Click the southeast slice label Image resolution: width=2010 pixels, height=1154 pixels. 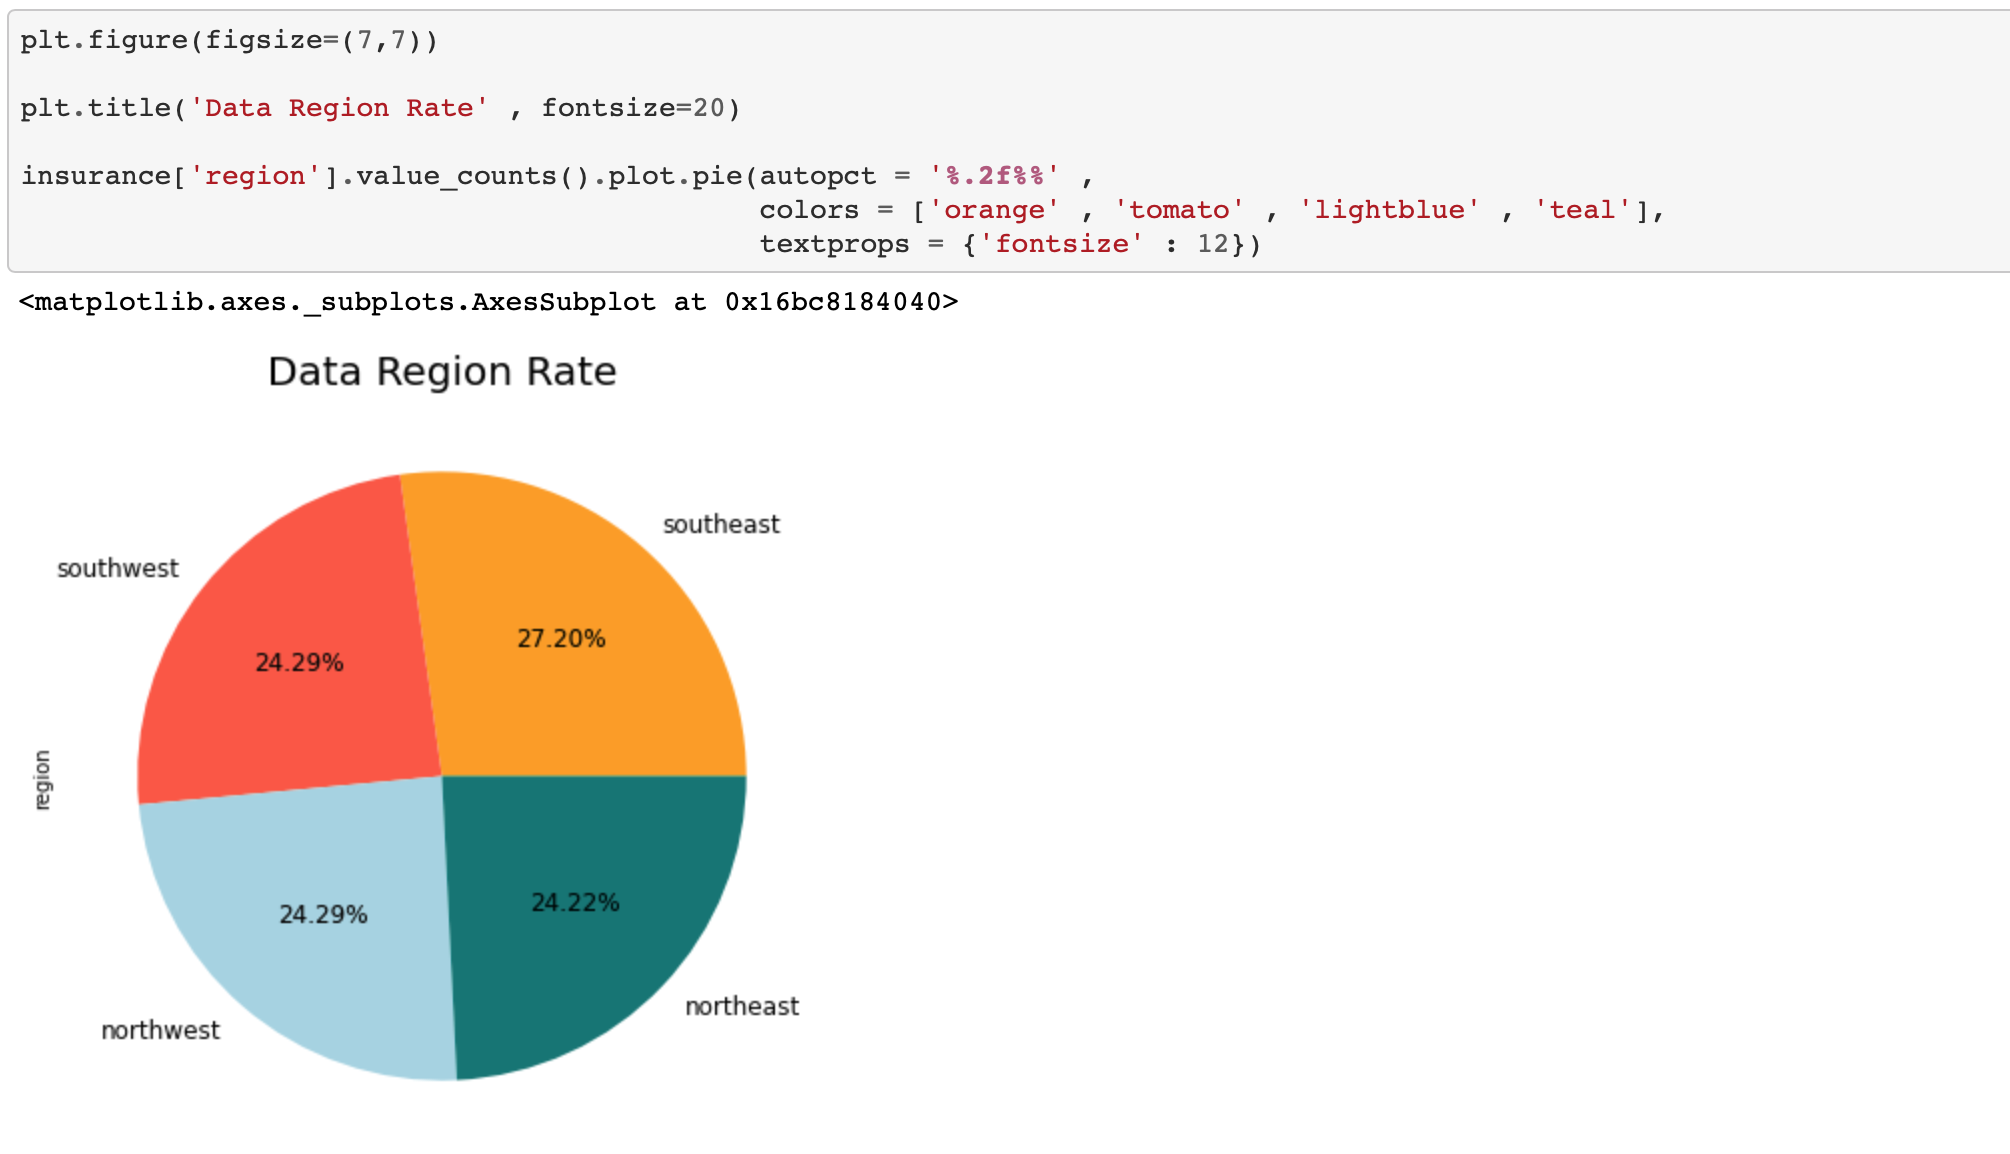click(721, 525)
